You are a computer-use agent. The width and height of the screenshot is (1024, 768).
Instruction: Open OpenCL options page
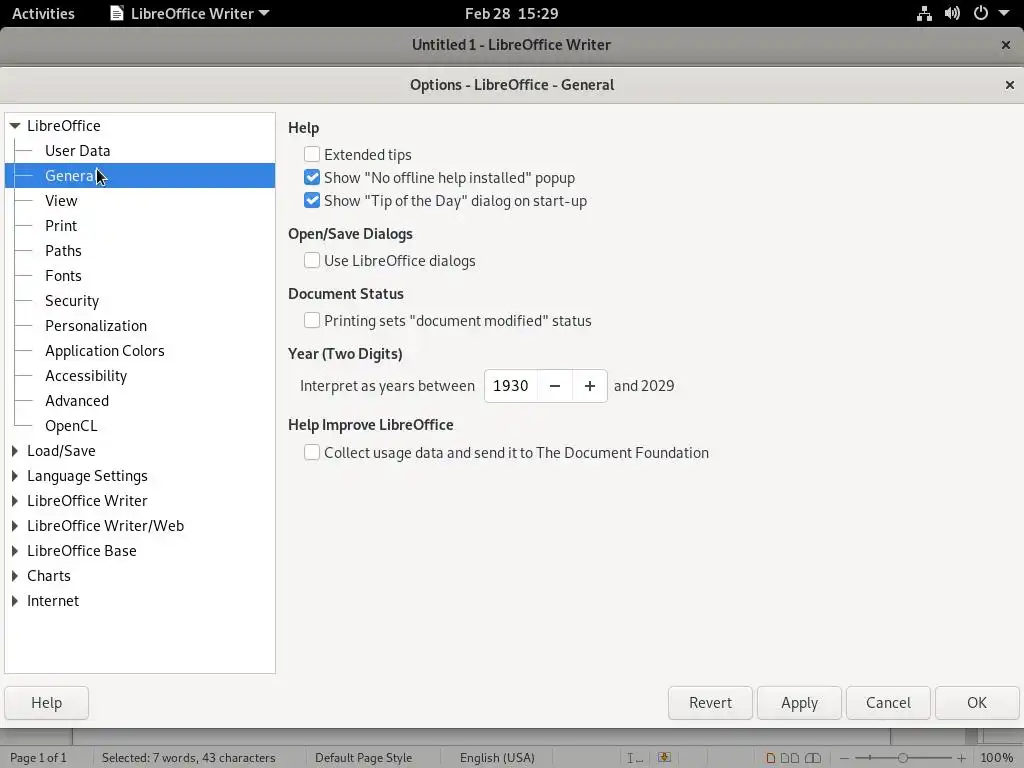coord(71,426)
